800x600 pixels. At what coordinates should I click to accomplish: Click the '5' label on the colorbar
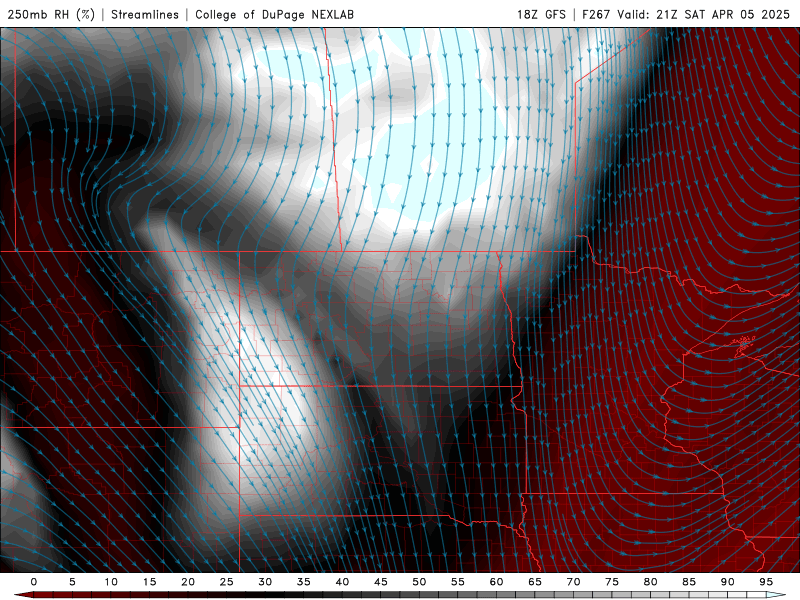coord(72,582)
